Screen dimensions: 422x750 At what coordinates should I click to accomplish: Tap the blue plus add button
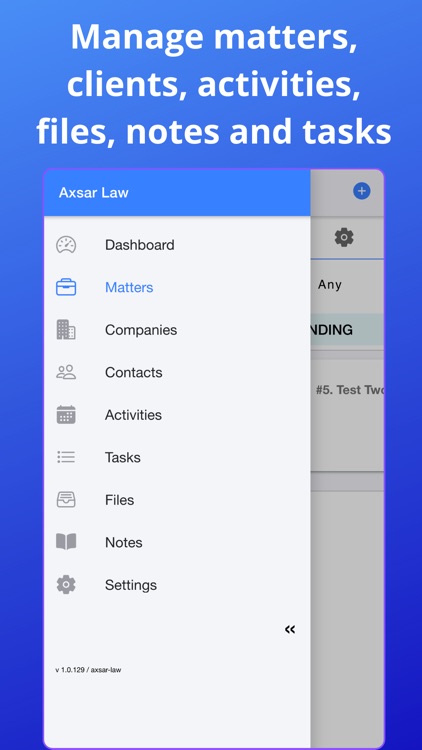click(x=362, y=191)
